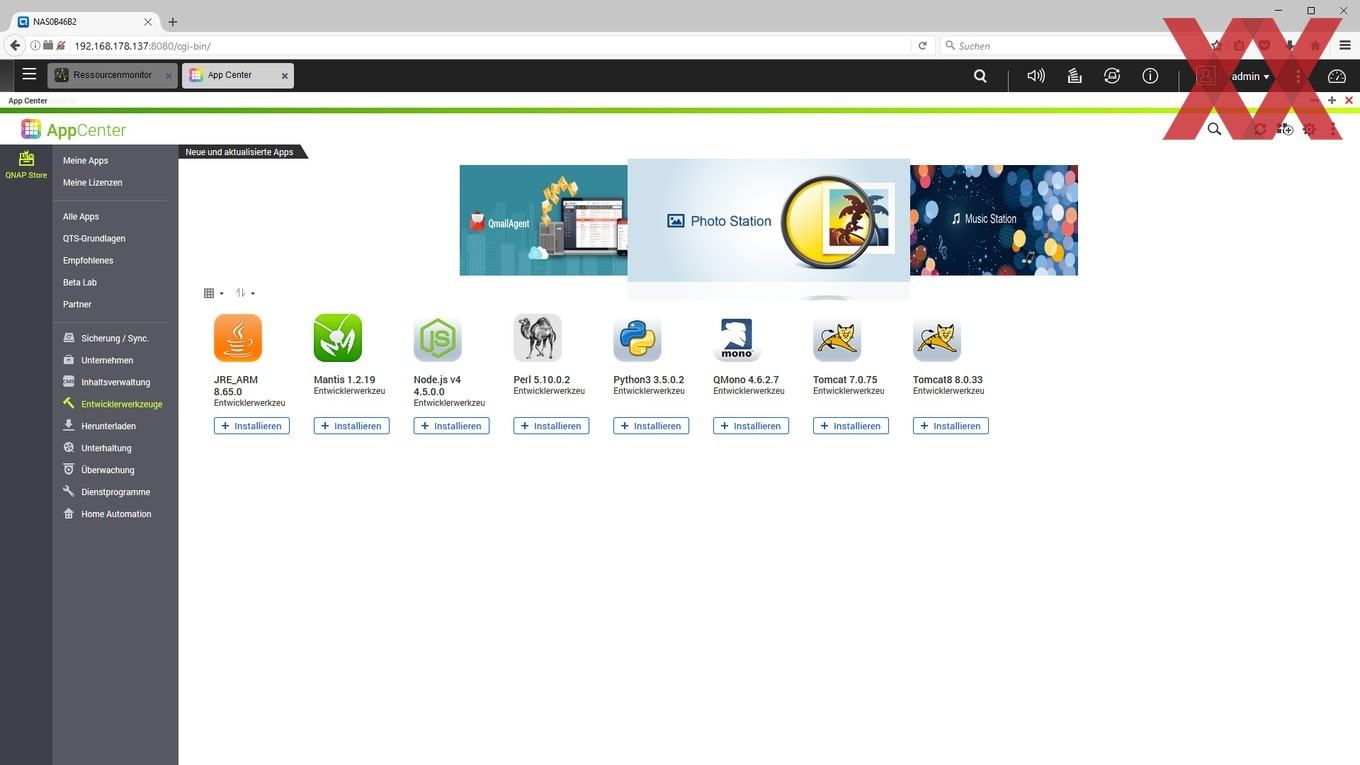Click the Music Station banner

click(994, 220)
